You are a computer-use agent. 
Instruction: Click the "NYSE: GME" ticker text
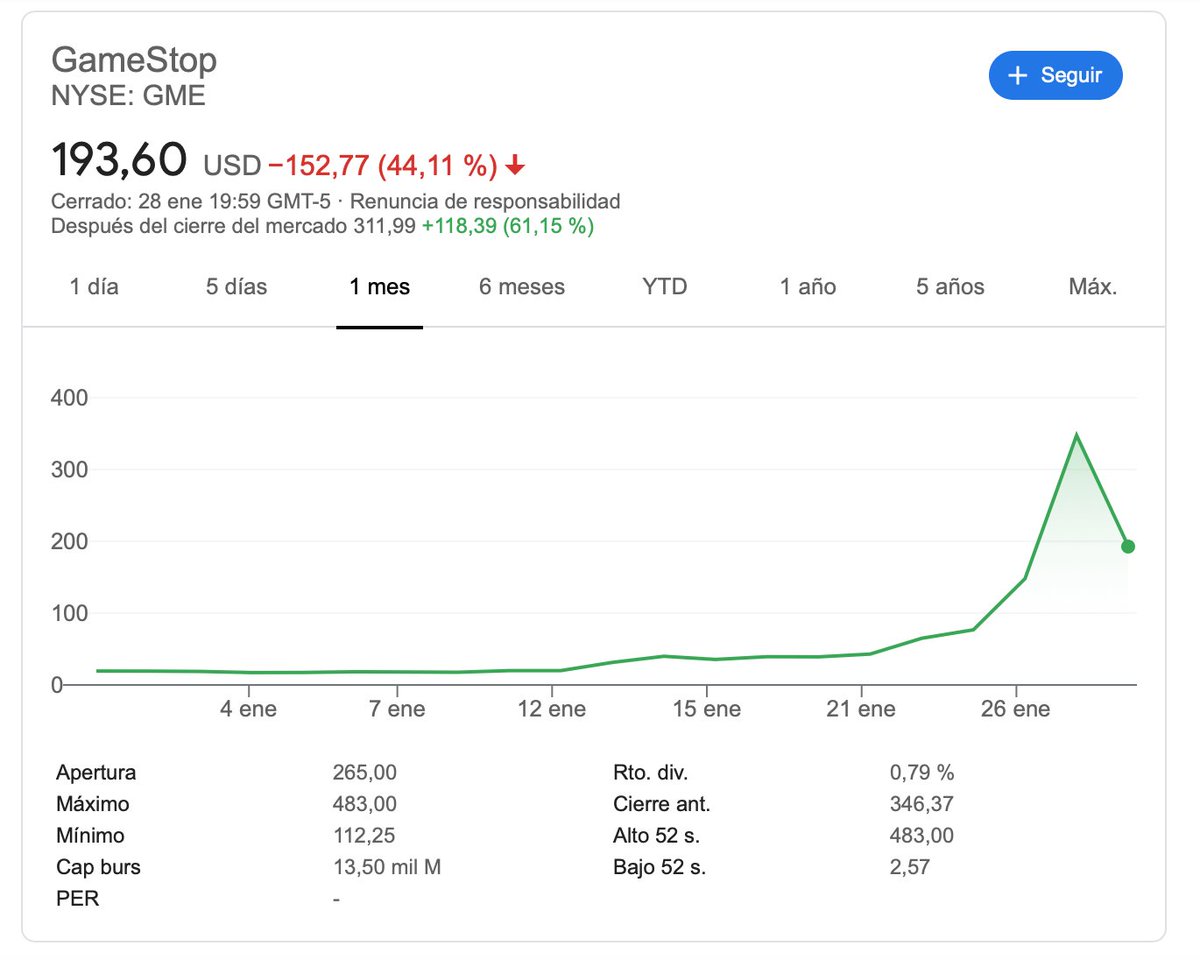129,96
